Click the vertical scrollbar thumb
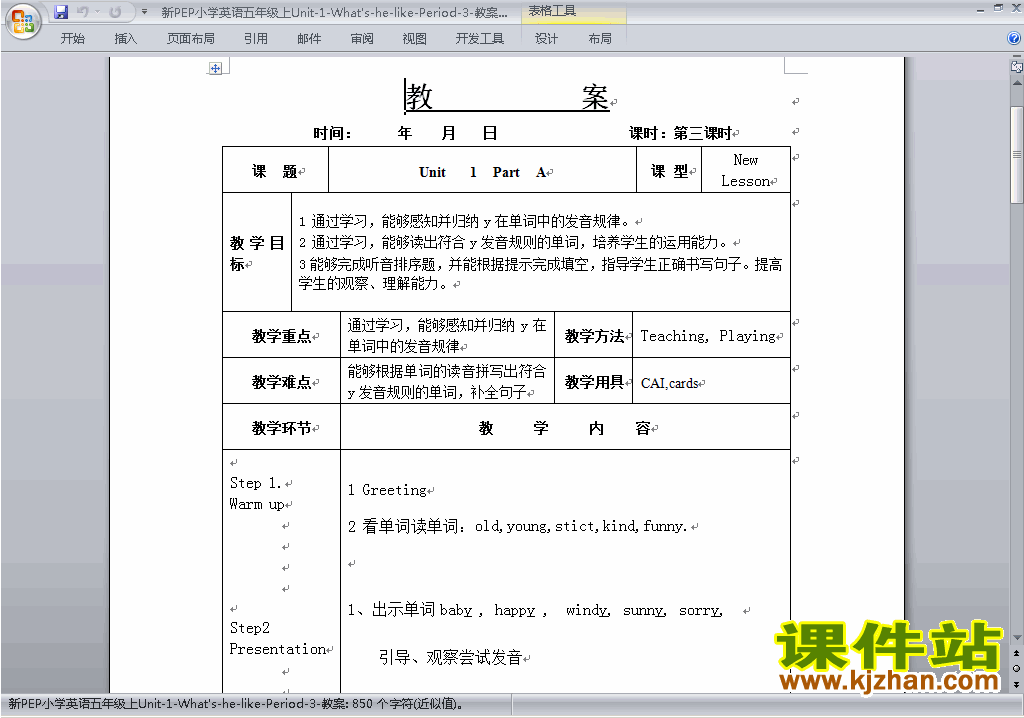Image resolution: width=1024 pixels, height=718 pixels. [1017, 155]
